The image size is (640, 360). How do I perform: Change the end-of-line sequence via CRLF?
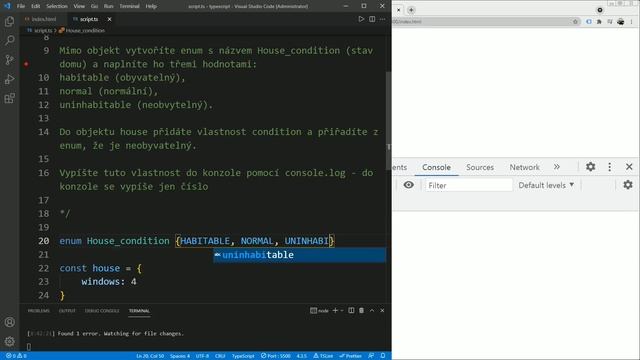(x=220, y=356)
